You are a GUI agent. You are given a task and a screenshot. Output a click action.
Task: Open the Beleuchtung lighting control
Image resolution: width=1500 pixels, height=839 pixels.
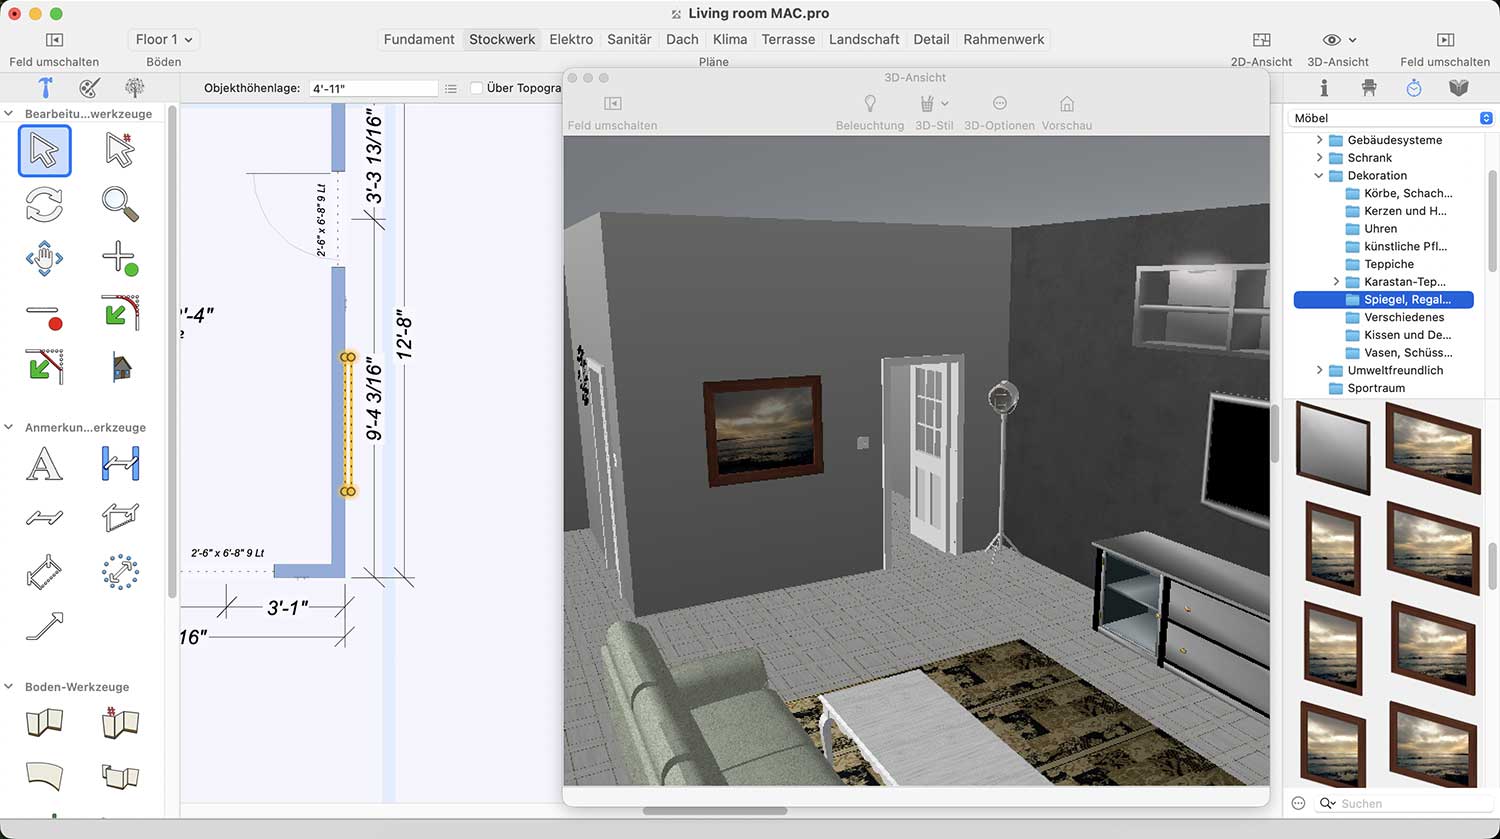[x=869, y=104]
